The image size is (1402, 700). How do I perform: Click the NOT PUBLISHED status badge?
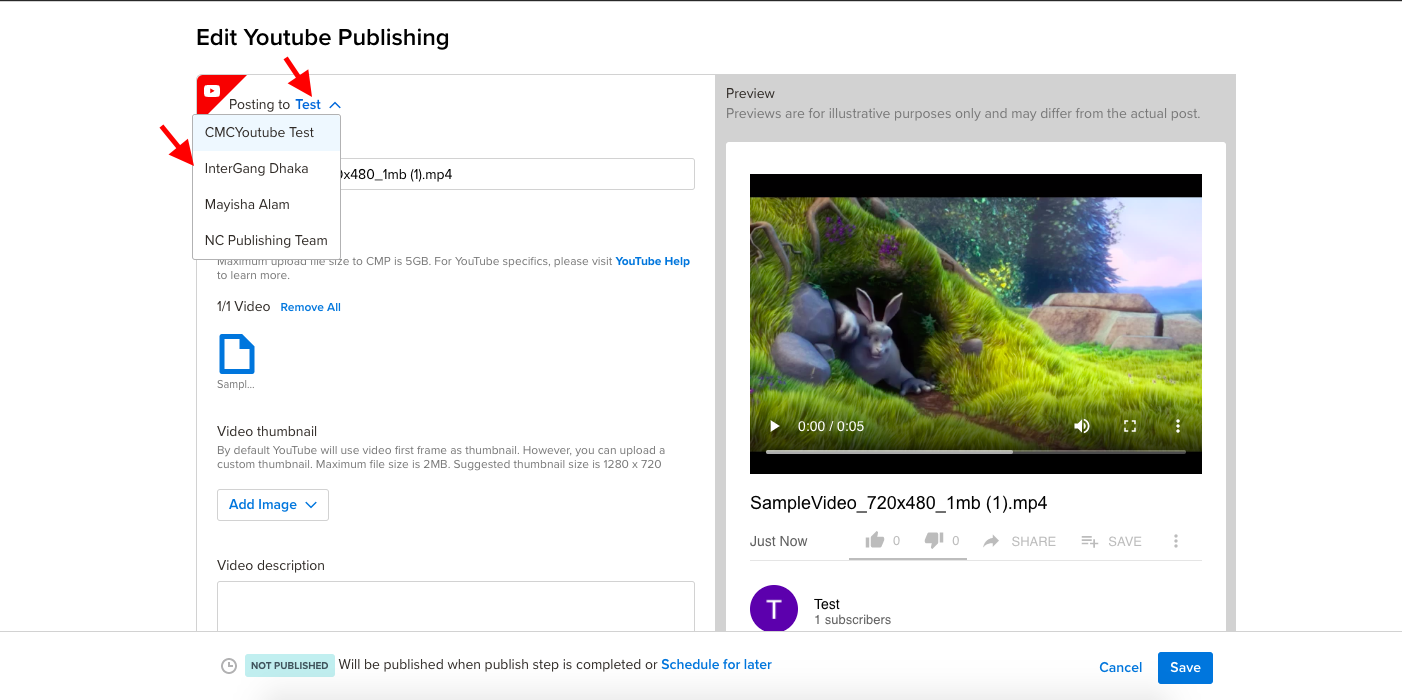pos(290,665)
